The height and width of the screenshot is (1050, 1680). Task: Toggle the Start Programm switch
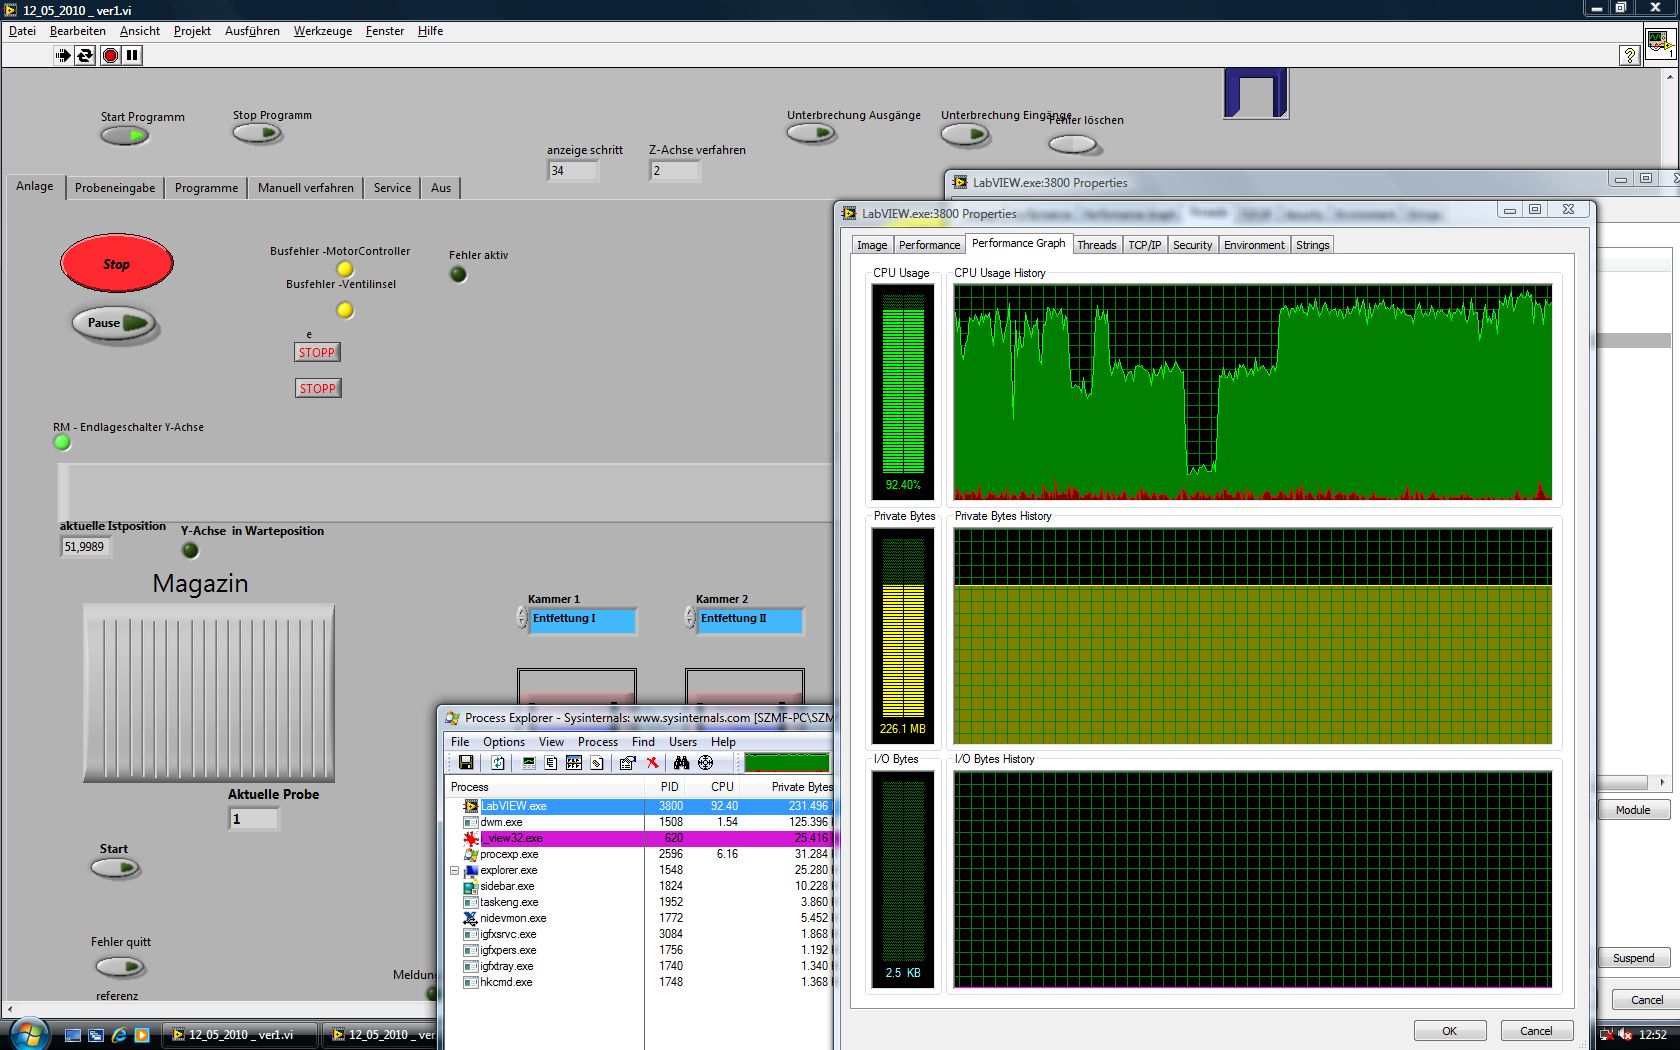point(125,136)
